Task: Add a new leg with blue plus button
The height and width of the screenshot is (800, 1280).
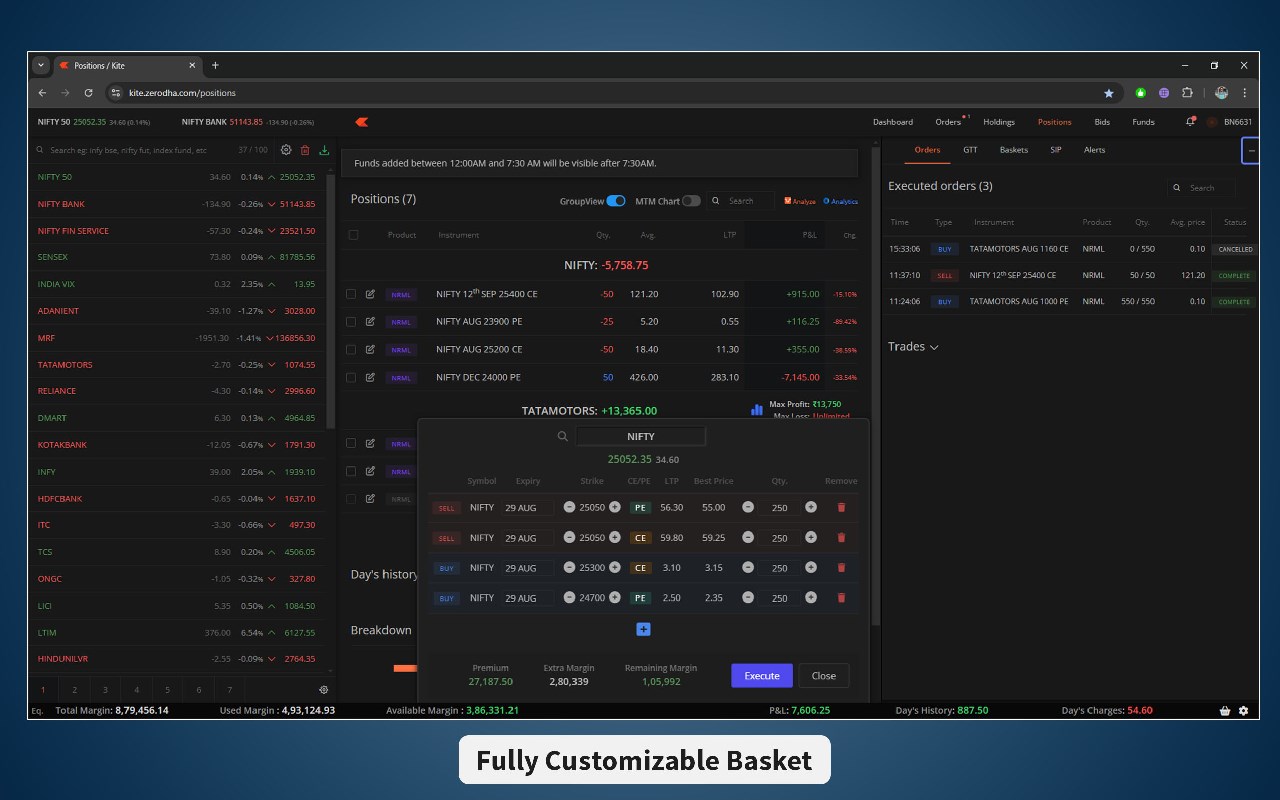Action: pos(643,629)
